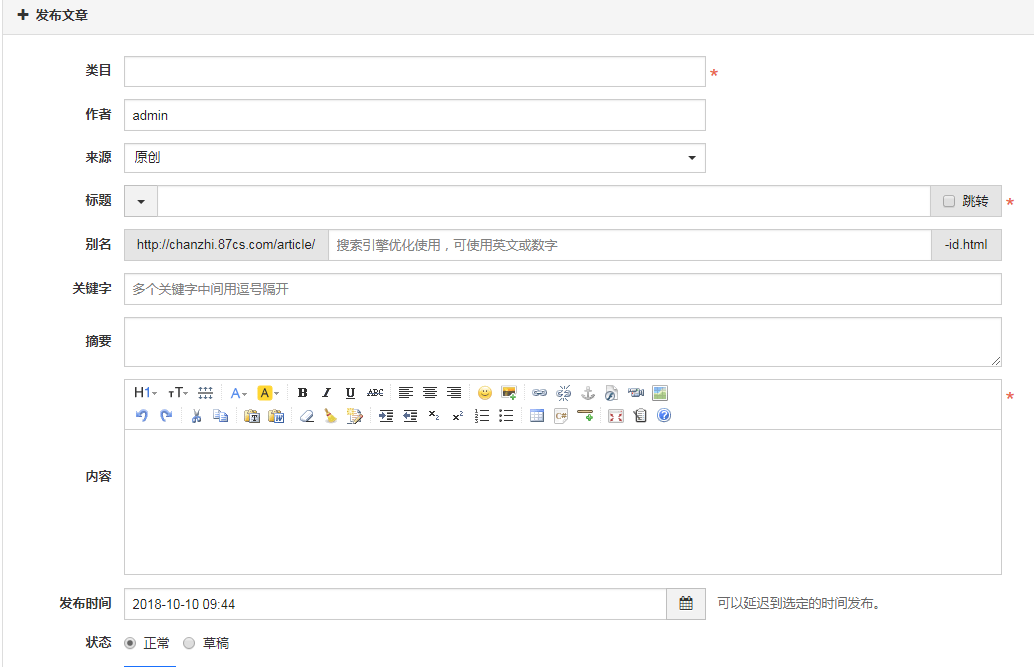Image resolution: width=1034 pixels, height=667 pixels.
Task: Select the 草稿 draft radio button
Action: [189, 643]
